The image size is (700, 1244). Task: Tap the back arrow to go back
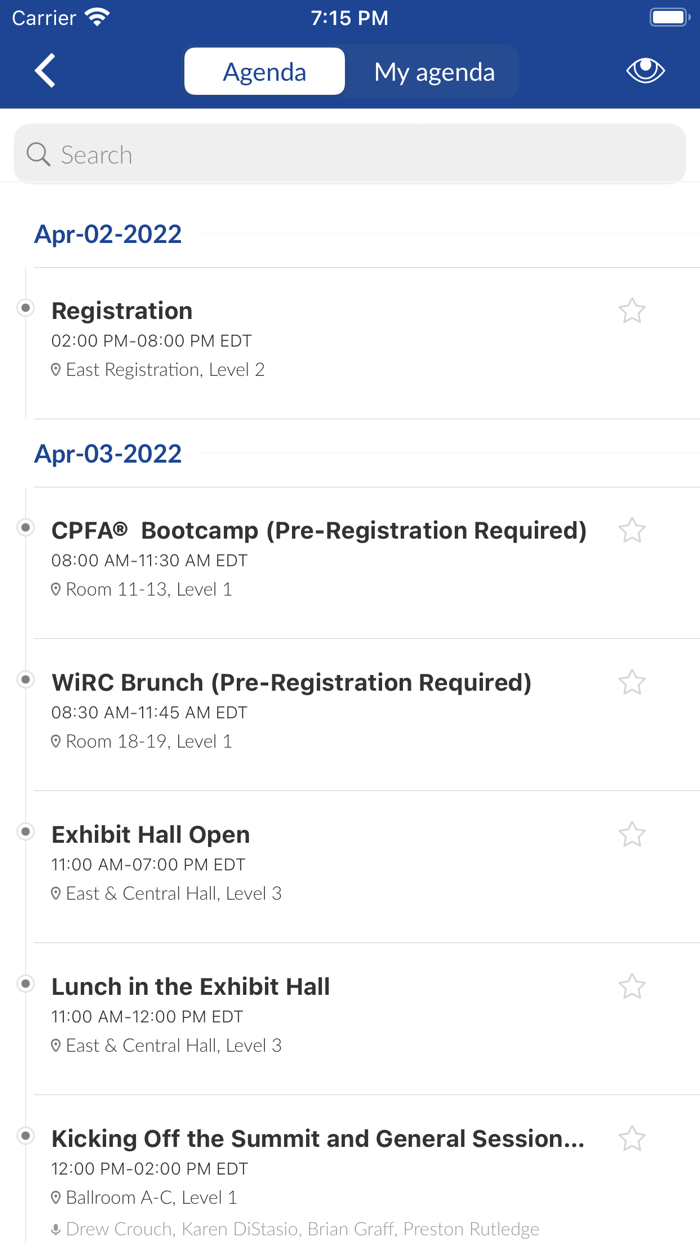coord(42,70)
